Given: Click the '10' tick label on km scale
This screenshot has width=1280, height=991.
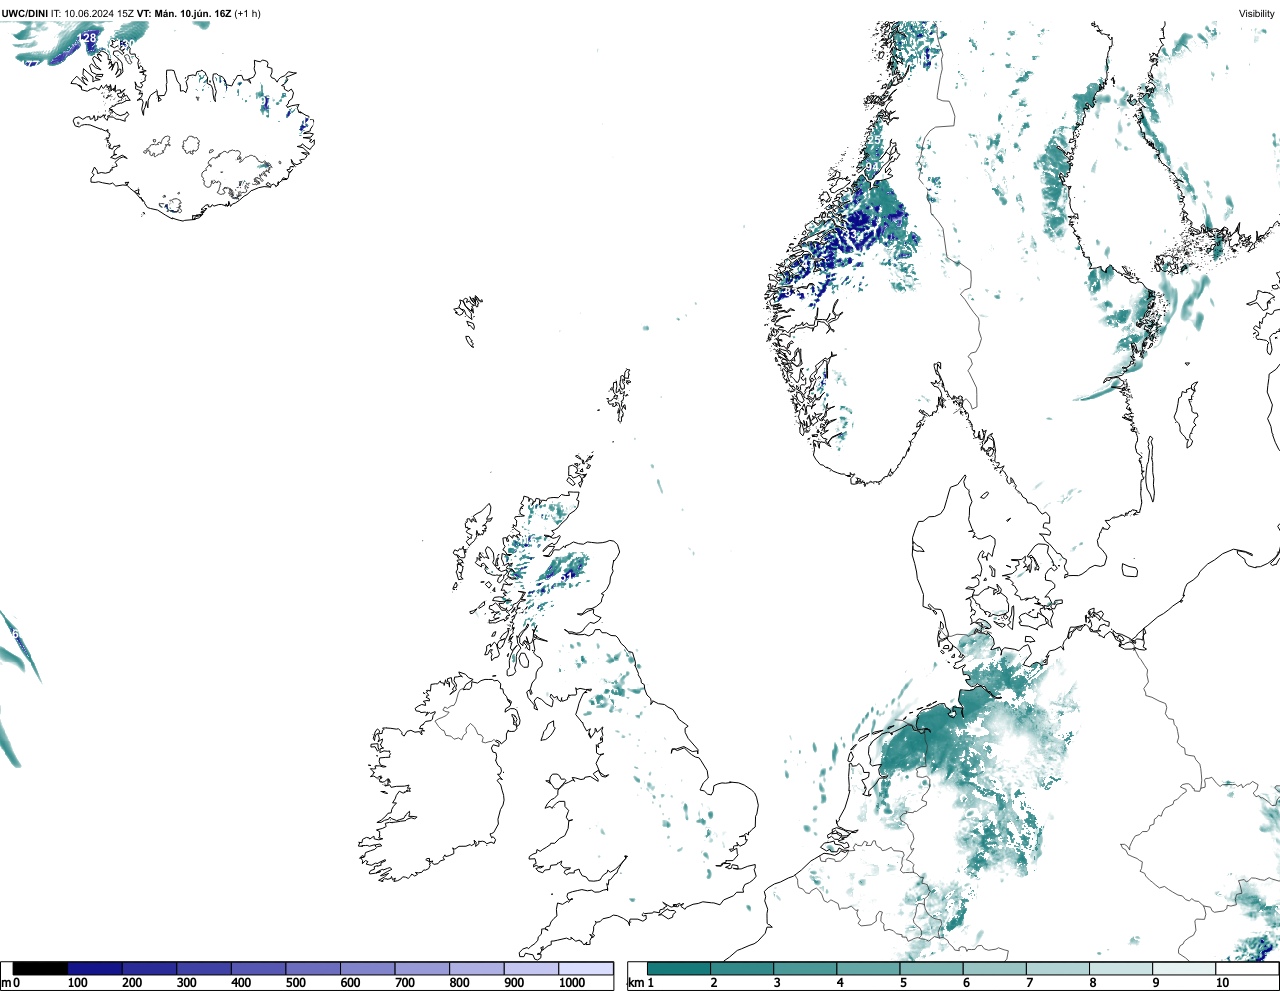Looking at the screenshot, I should [1222, 983].
